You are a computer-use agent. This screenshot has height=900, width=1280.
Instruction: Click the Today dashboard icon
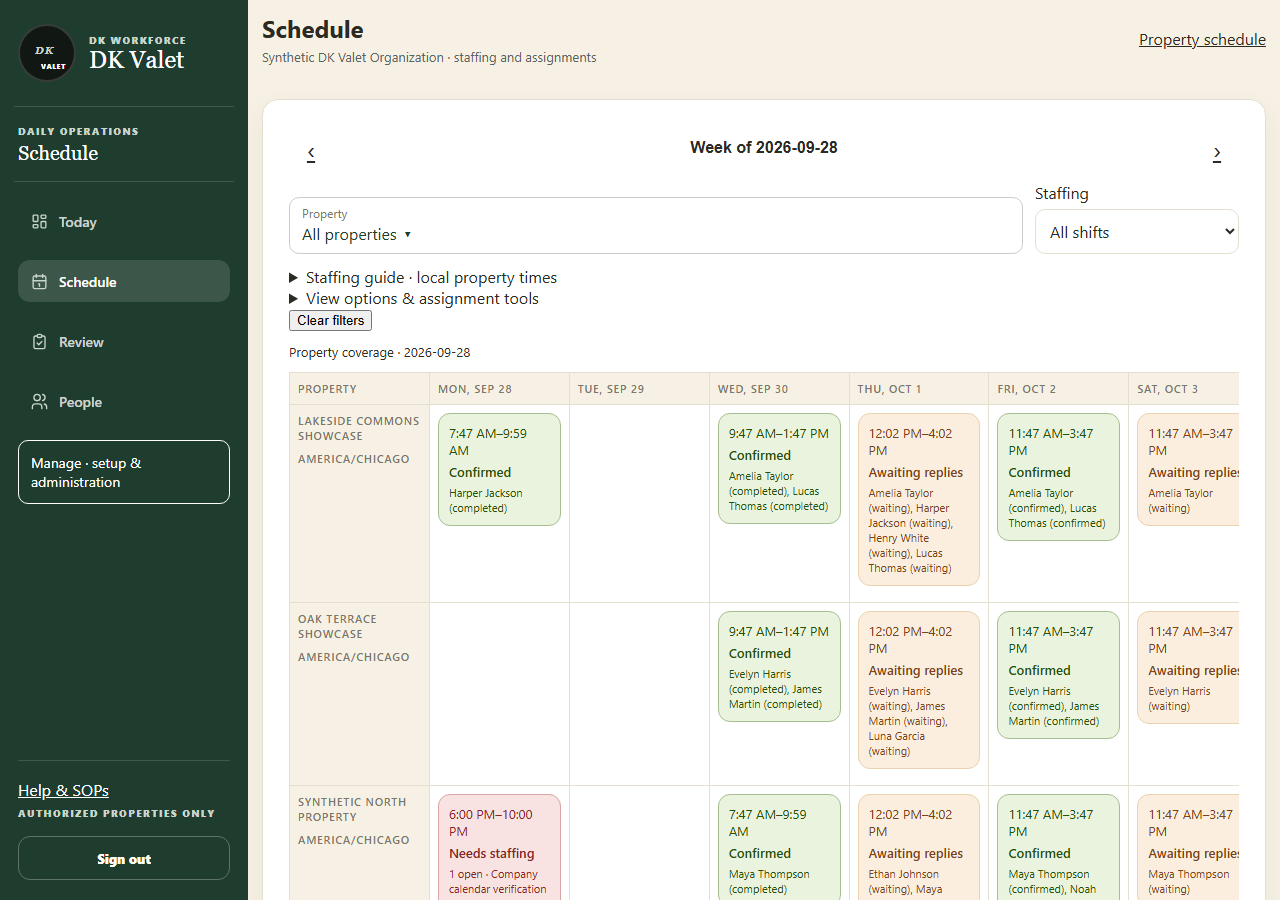point(40,222)
